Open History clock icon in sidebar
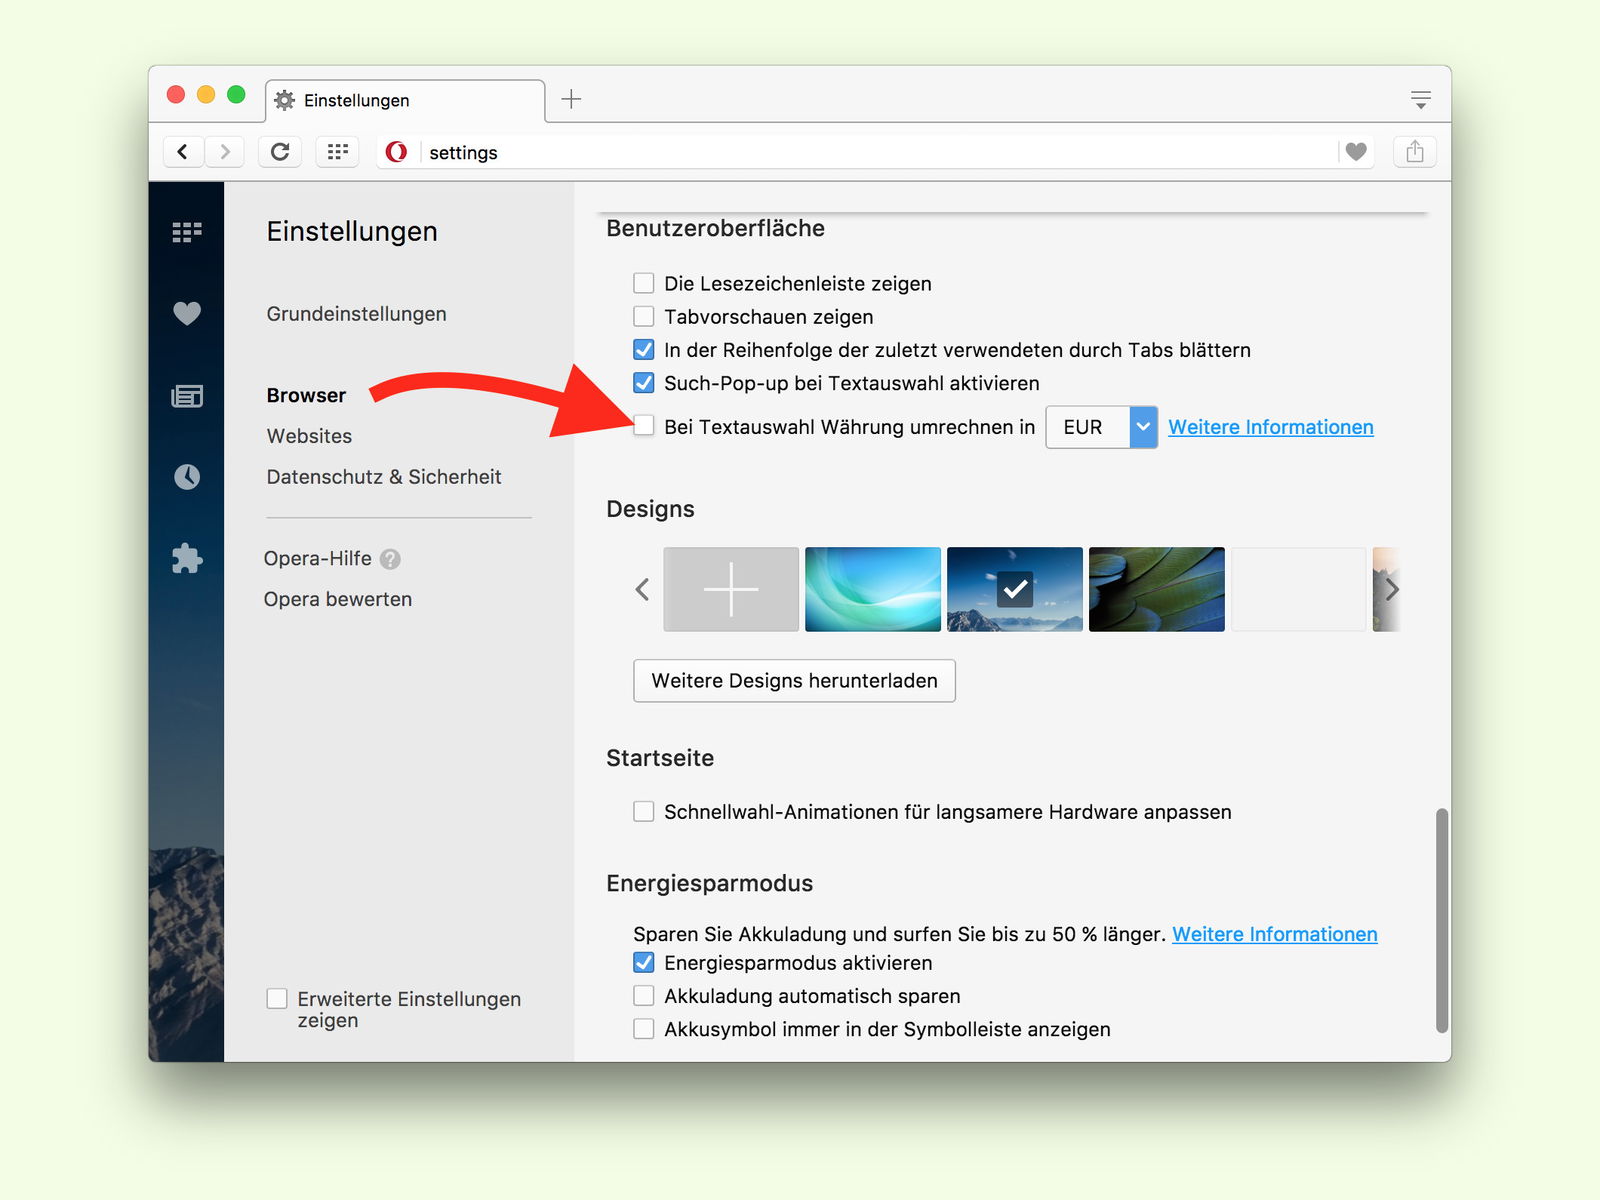 [x=187, y=477]
